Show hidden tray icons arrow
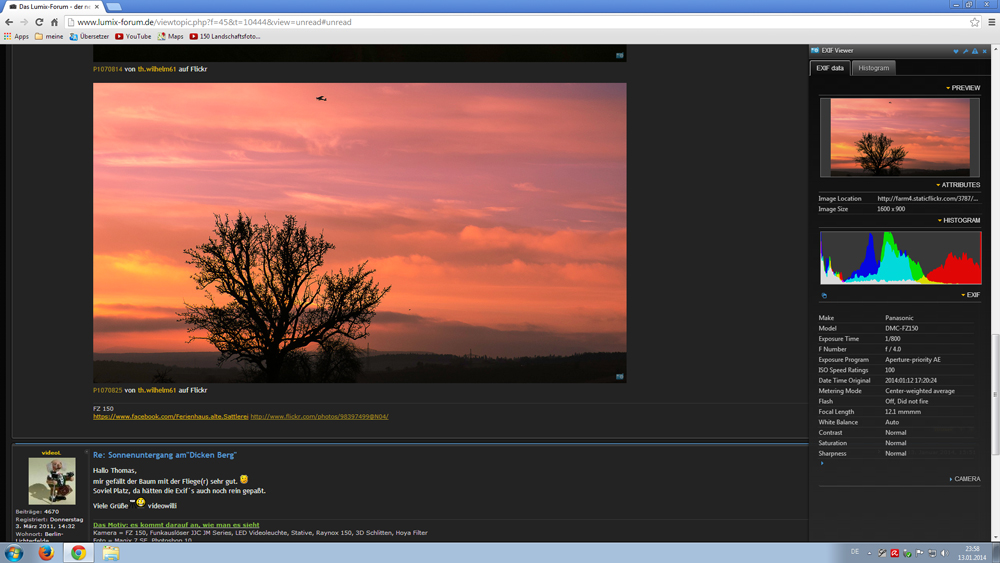The image size is (1000, 563). coord(869,553)
